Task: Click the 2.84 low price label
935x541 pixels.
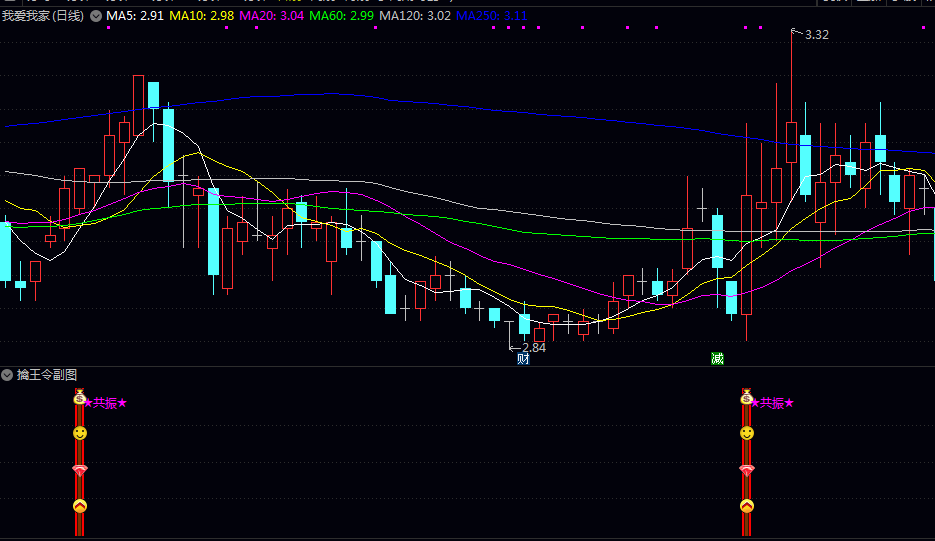Action: (534, 348)
